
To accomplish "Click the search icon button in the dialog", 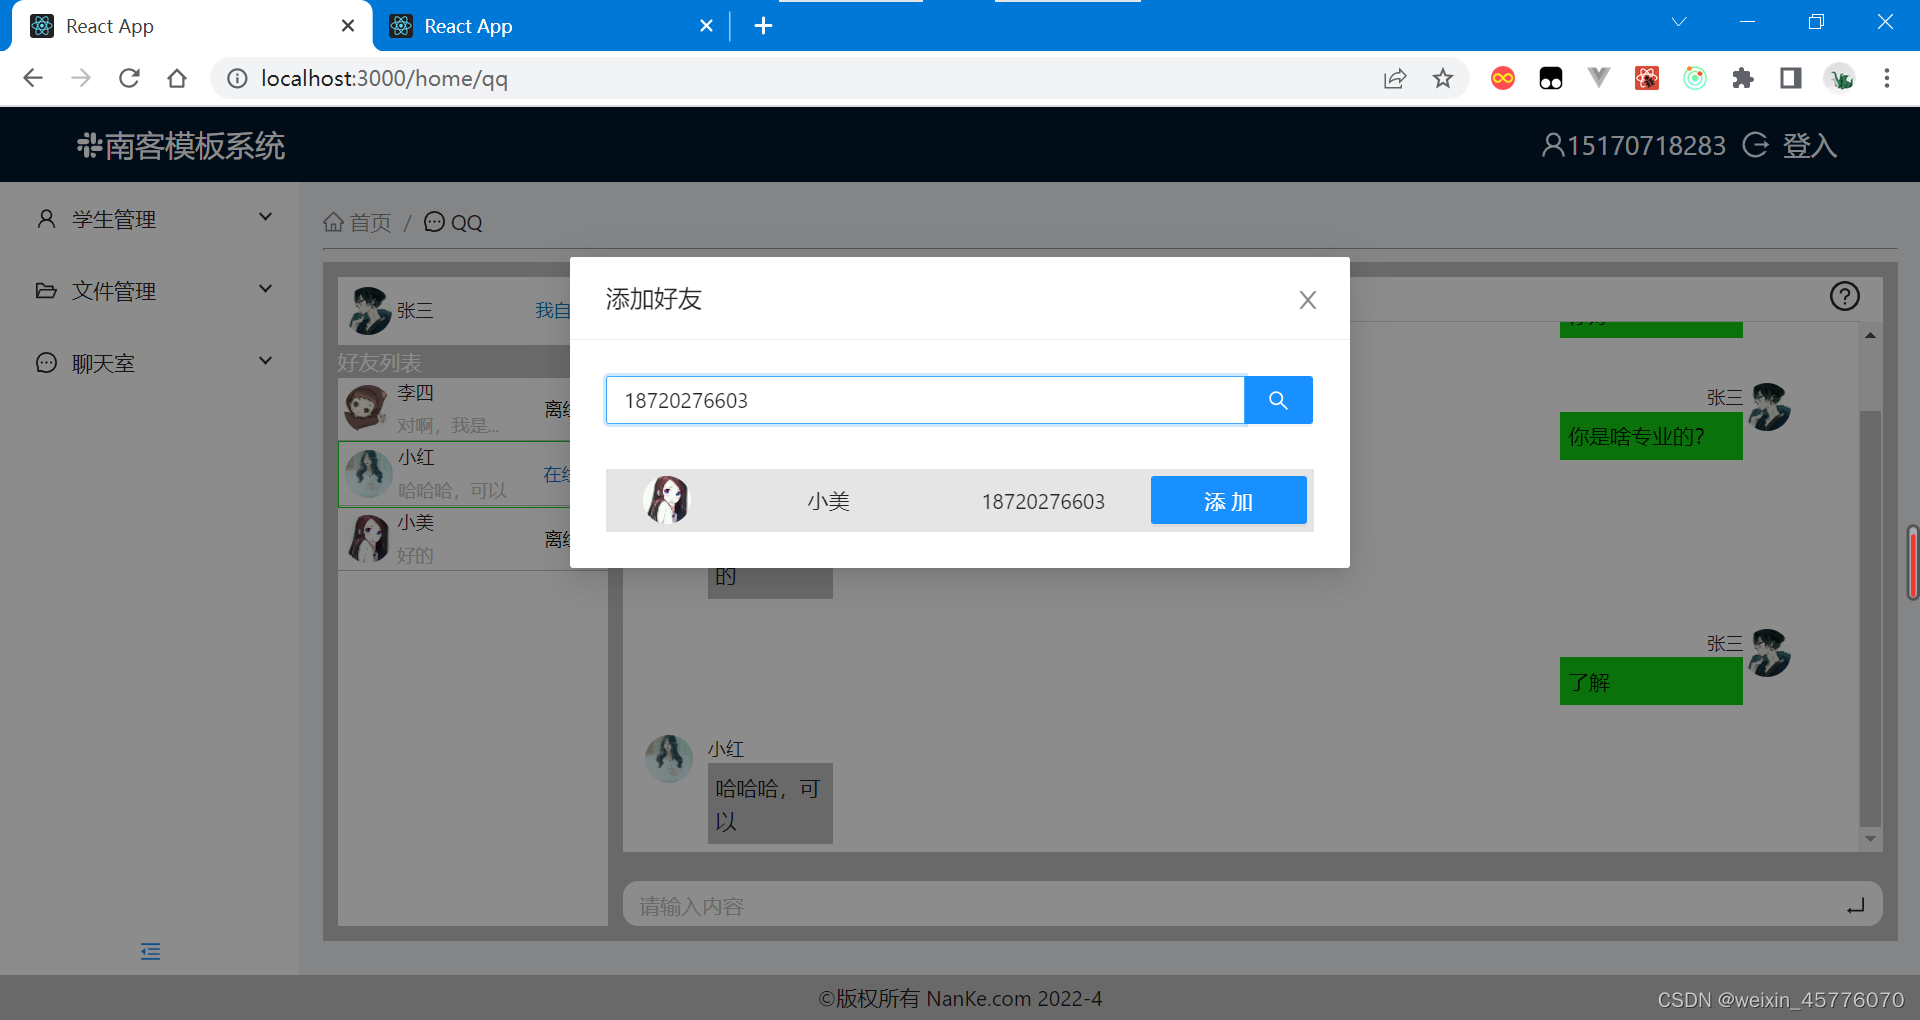I will tap(1278, 400).
